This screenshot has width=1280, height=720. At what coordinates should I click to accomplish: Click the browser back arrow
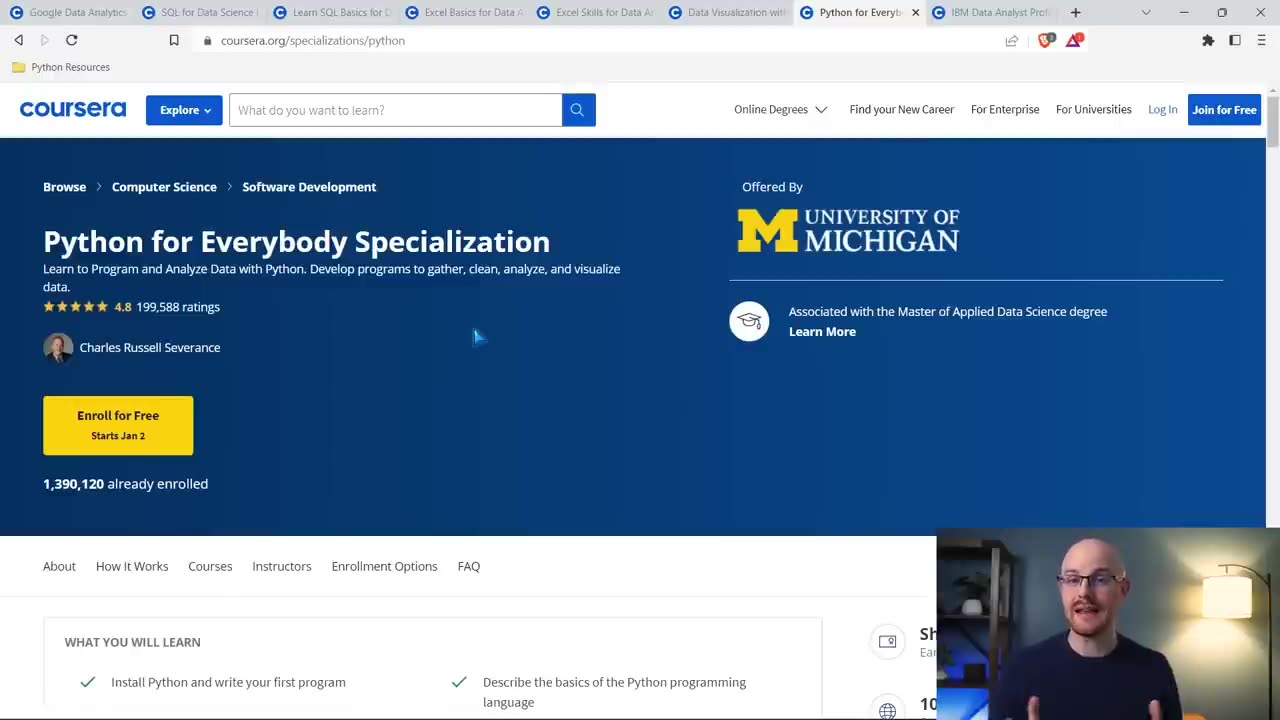pos(18,40)
